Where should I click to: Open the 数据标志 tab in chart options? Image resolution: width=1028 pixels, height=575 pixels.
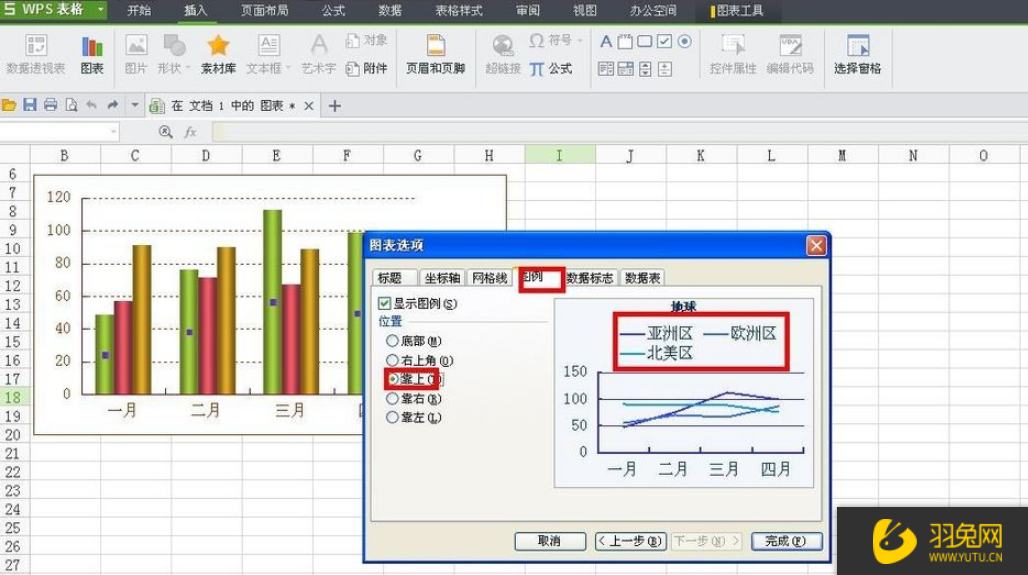(589, 278)
